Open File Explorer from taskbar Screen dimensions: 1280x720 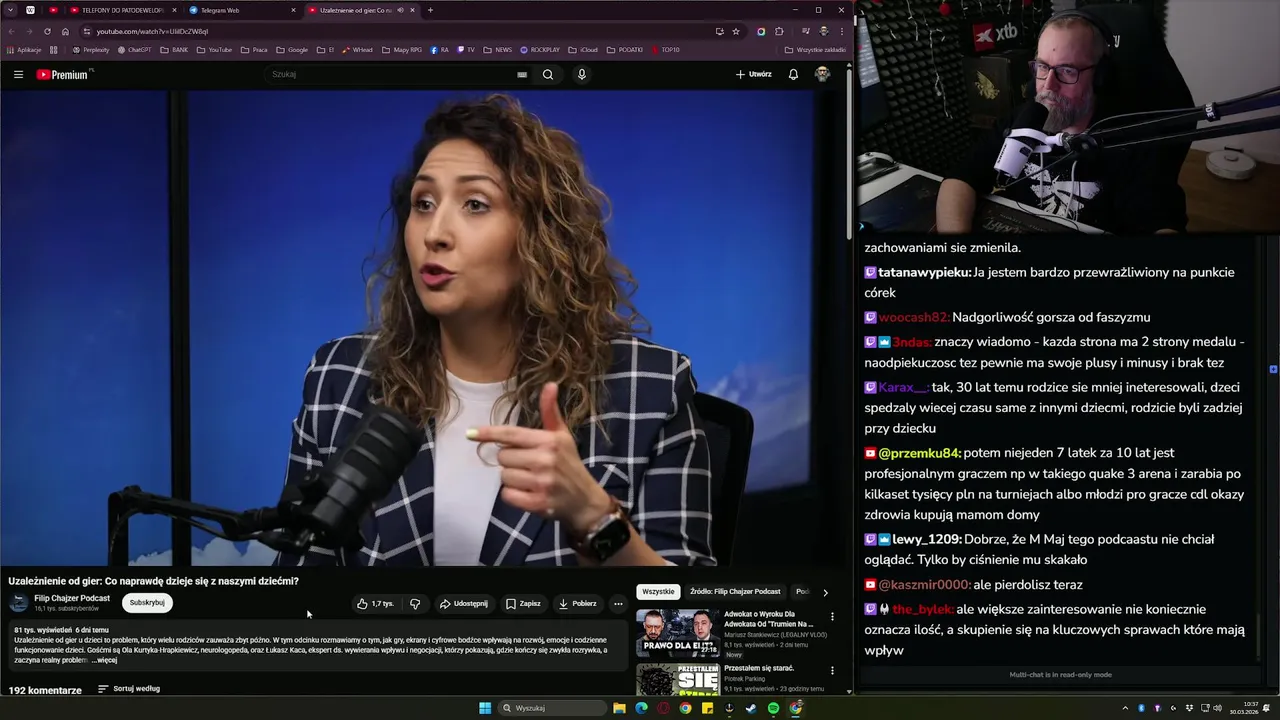620,708
